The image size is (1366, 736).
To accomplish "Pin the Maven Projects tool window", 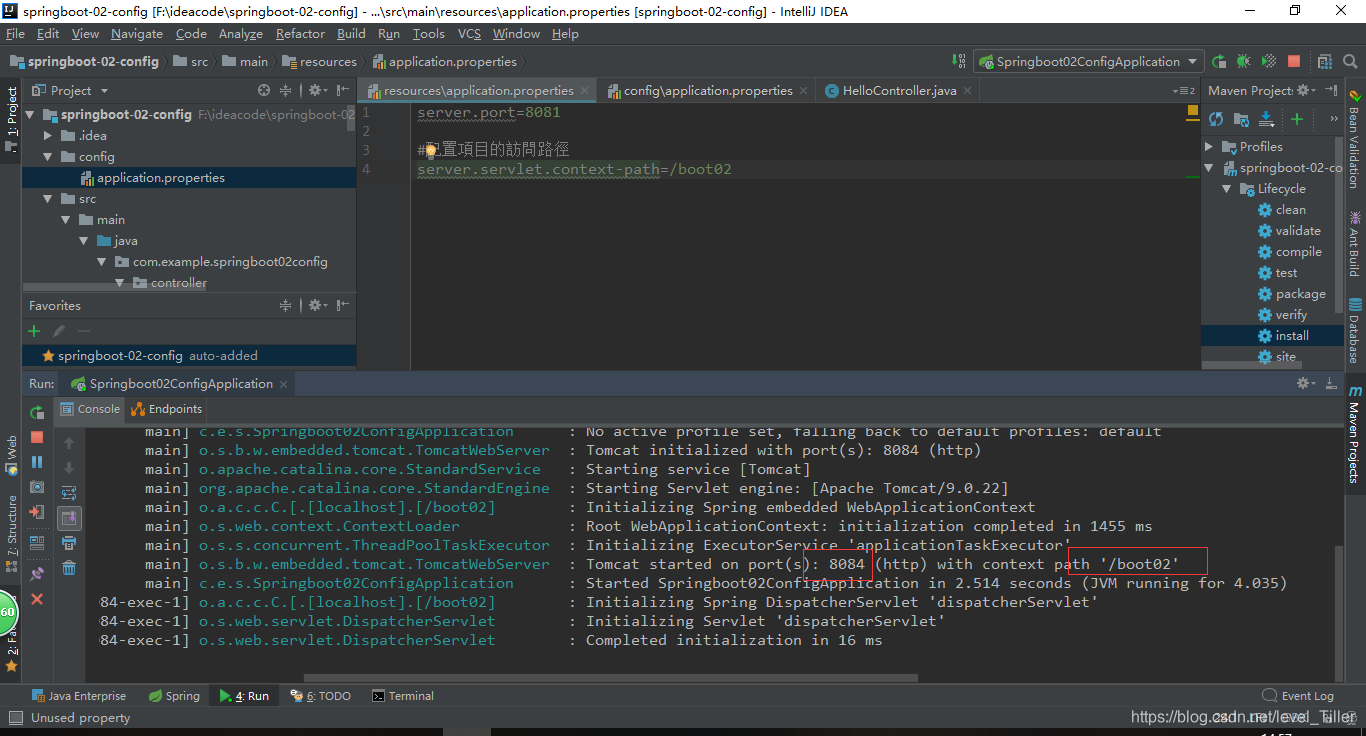I will click(x=1303, y=89).
